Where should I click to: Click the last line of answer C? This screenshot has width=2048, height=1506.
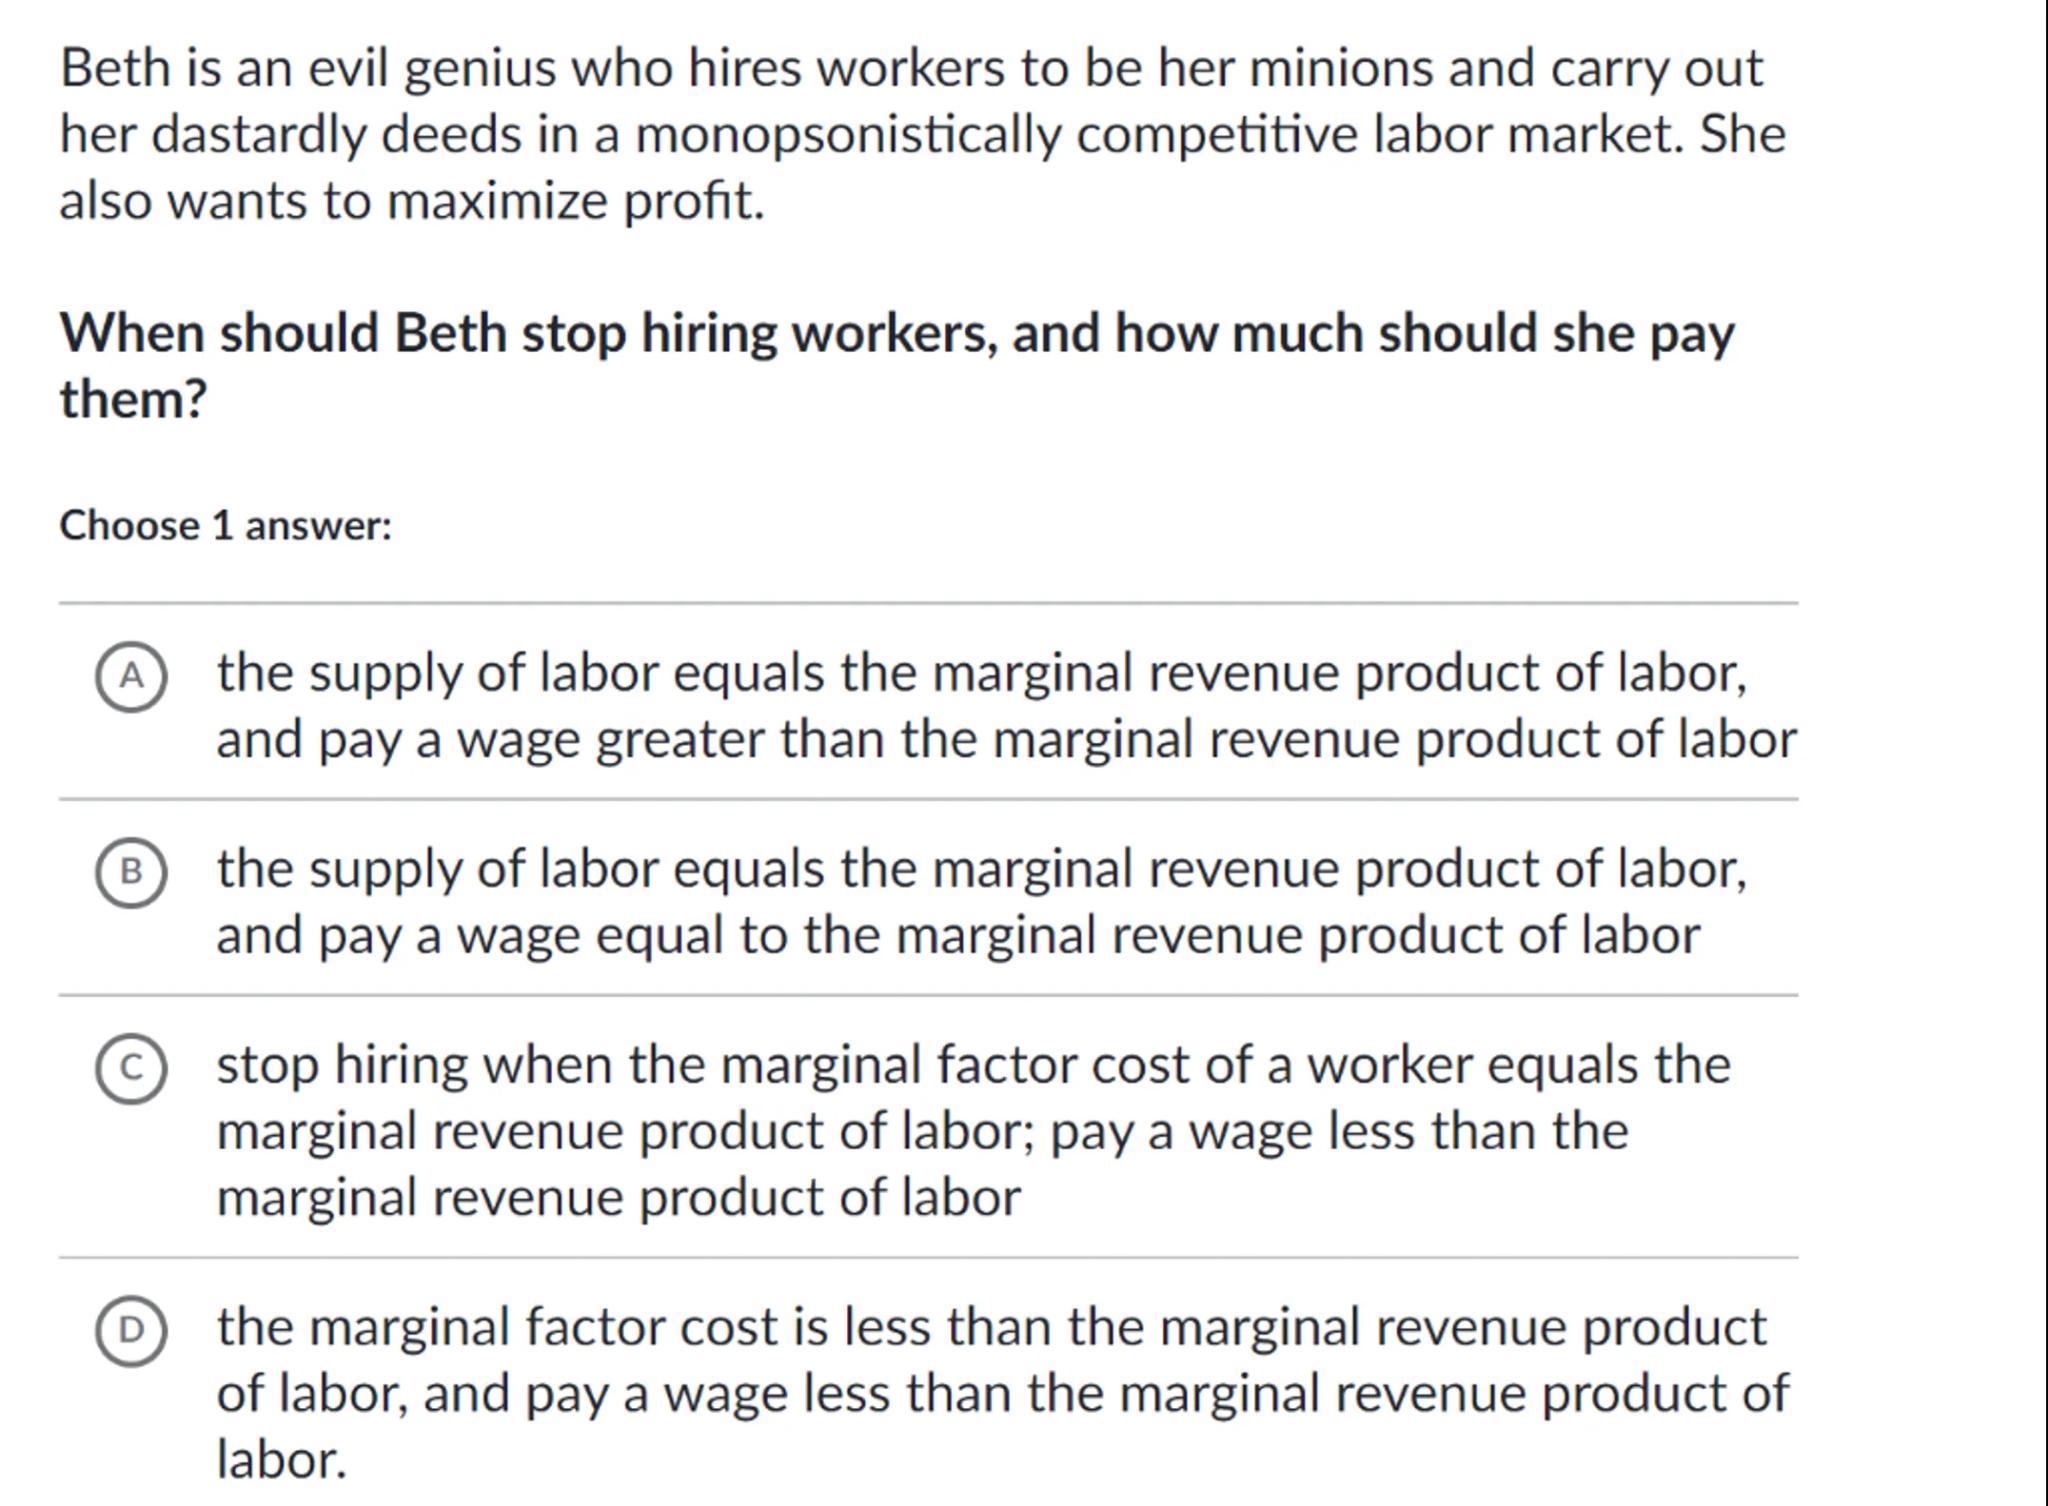click(618, 1198)
